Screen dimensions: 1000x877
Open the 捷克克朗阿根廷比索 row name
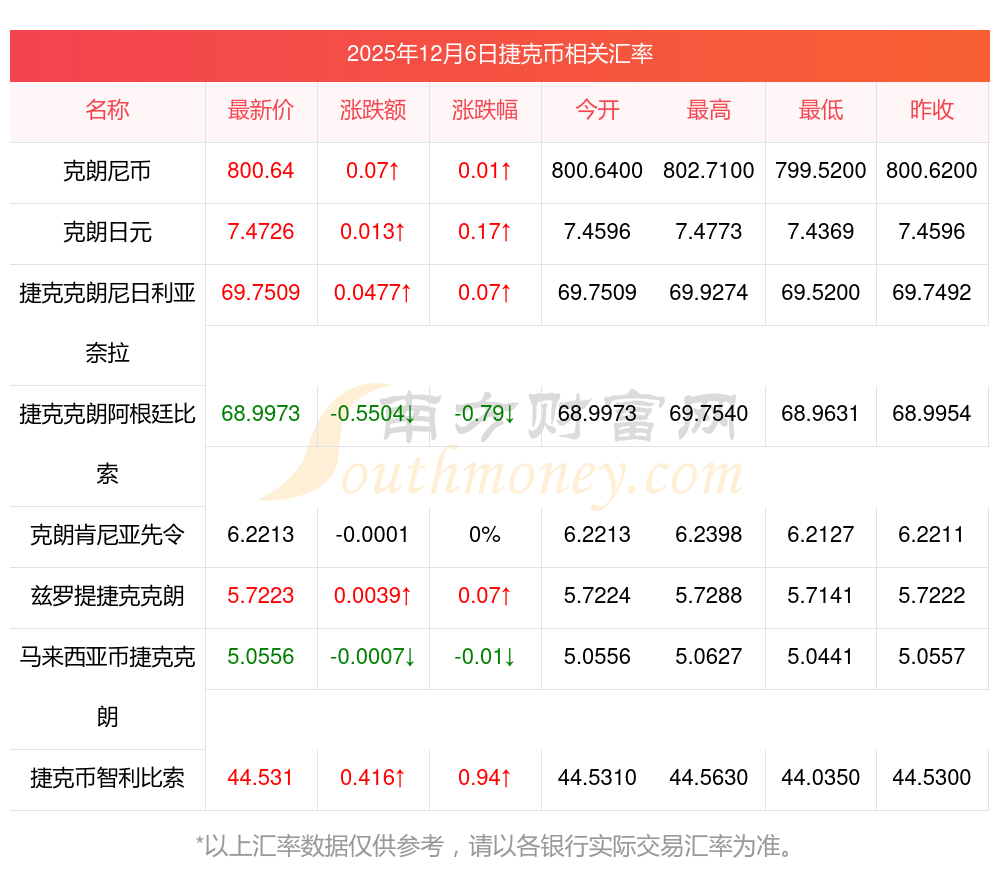(107, 443)
